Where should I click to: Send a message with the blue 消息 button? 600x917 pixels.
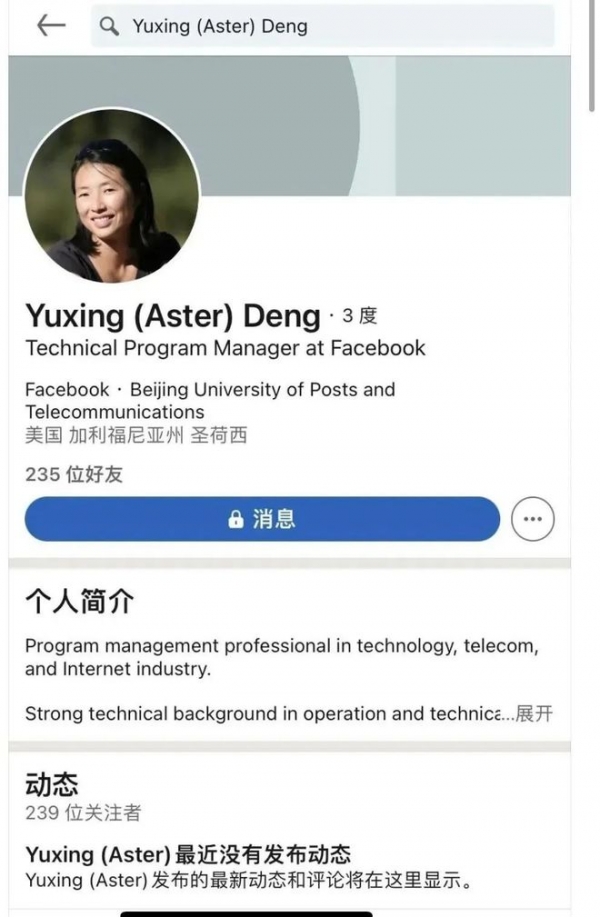pos(263,519)
